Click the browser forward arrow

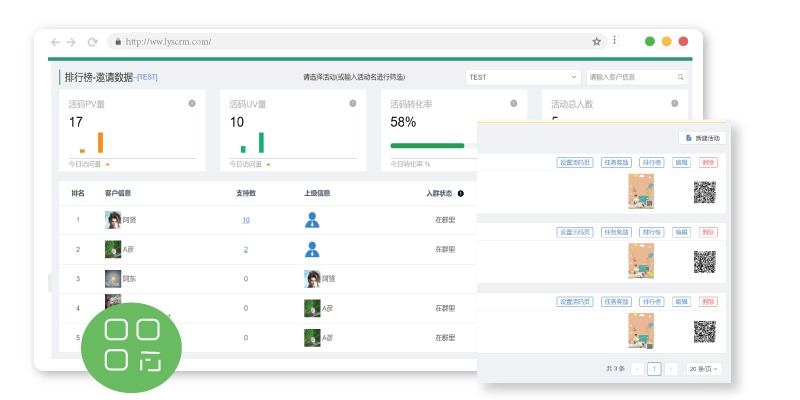click(x=71, y=42)
